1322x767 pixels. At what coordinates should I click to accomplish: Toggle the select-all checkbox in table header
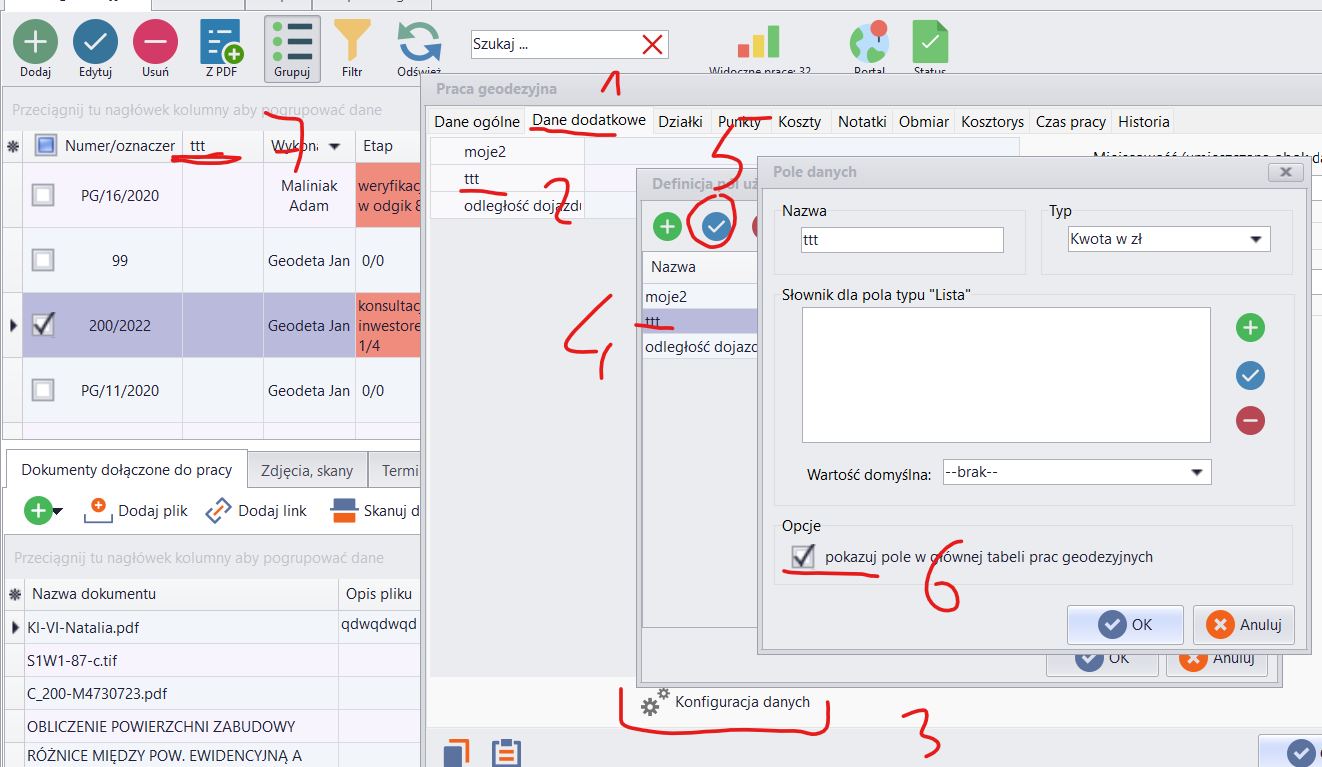45,146
